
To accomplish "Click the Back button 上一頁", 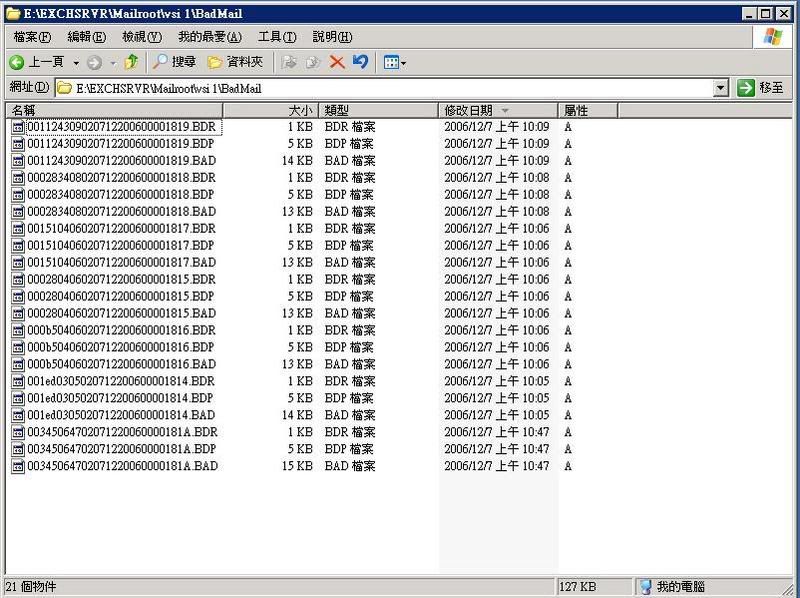I will [x=36, y=62].
